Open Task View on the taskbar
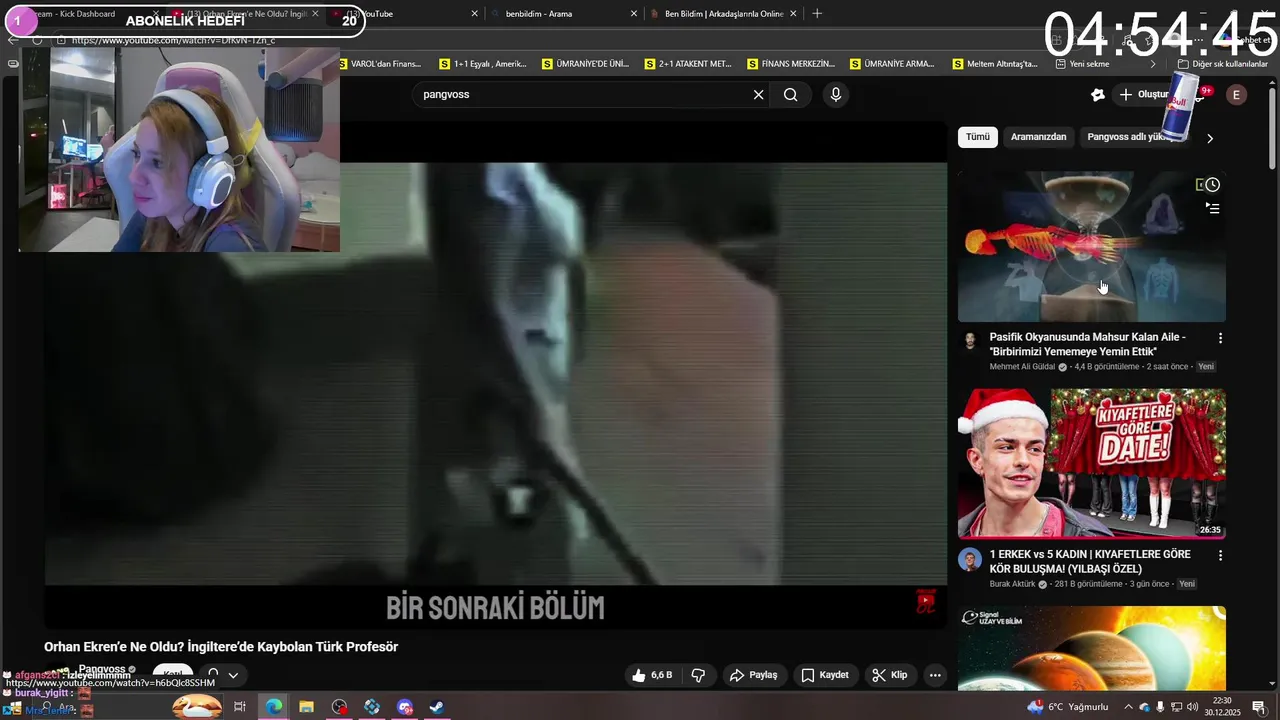This screenshot has width=1280, height=720. (x=240, y=707)
